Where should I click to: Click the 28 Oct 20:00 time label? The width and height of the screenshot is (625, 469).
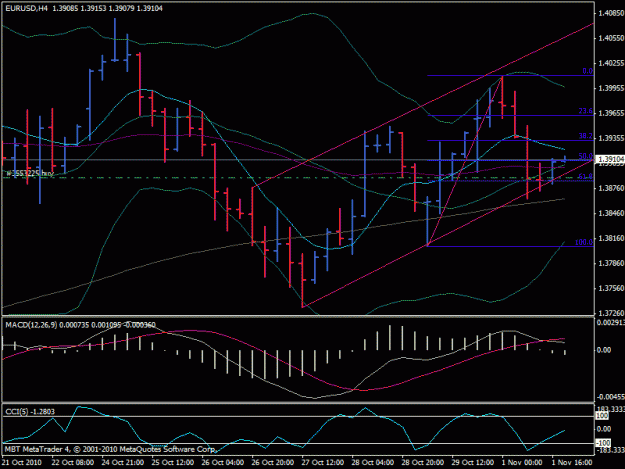tap(422, 463)
